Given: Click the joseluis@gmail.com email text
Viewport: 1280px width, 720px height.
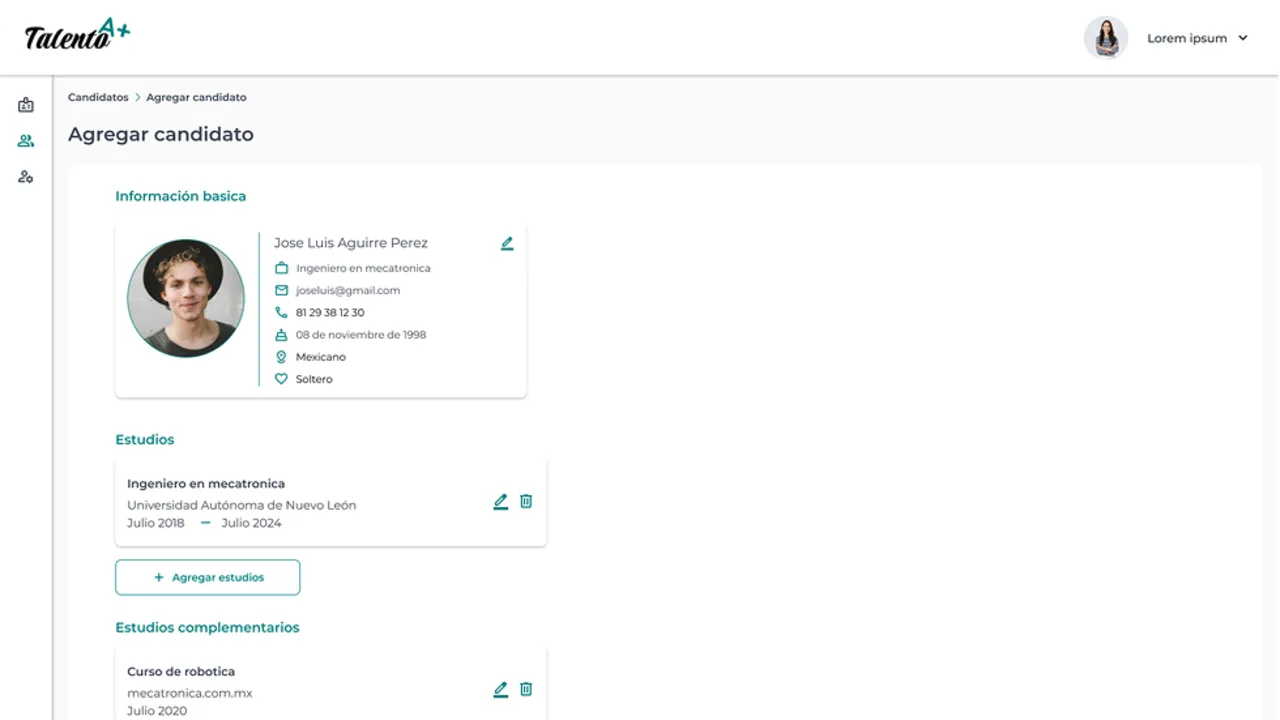Looking at the screenshot, I should pos(348,290).
